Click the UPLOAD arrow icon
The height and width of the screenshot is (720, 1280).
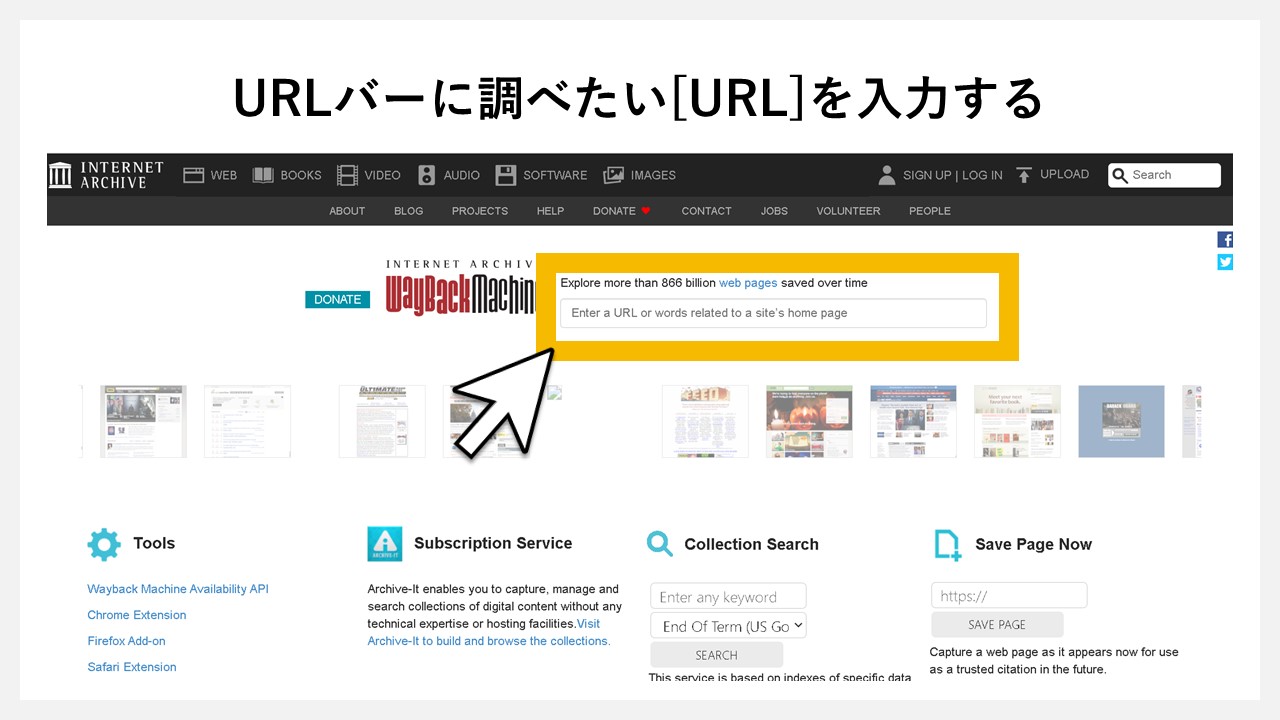(x=1024, y=174)
